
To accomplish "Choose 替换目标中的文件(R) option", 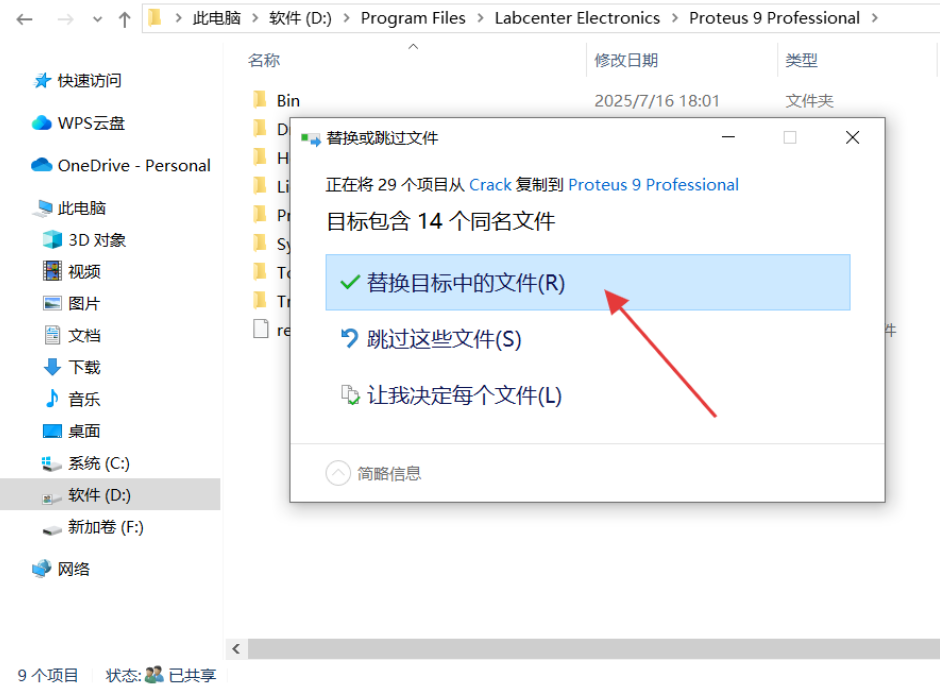I will (x=588, y=282).
